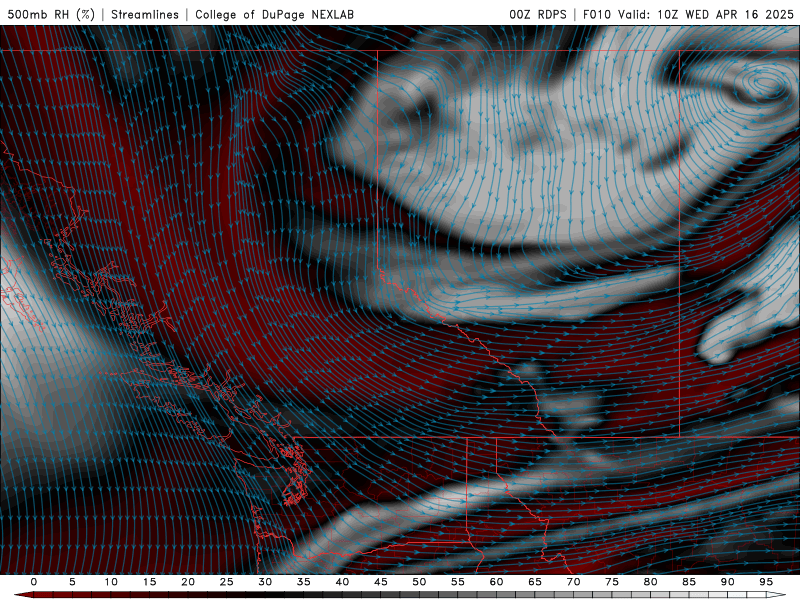The height and width of the screenshot is (600, 800).
Task: Click the "80" label on the color scale
Action: (x=650, y=582)
